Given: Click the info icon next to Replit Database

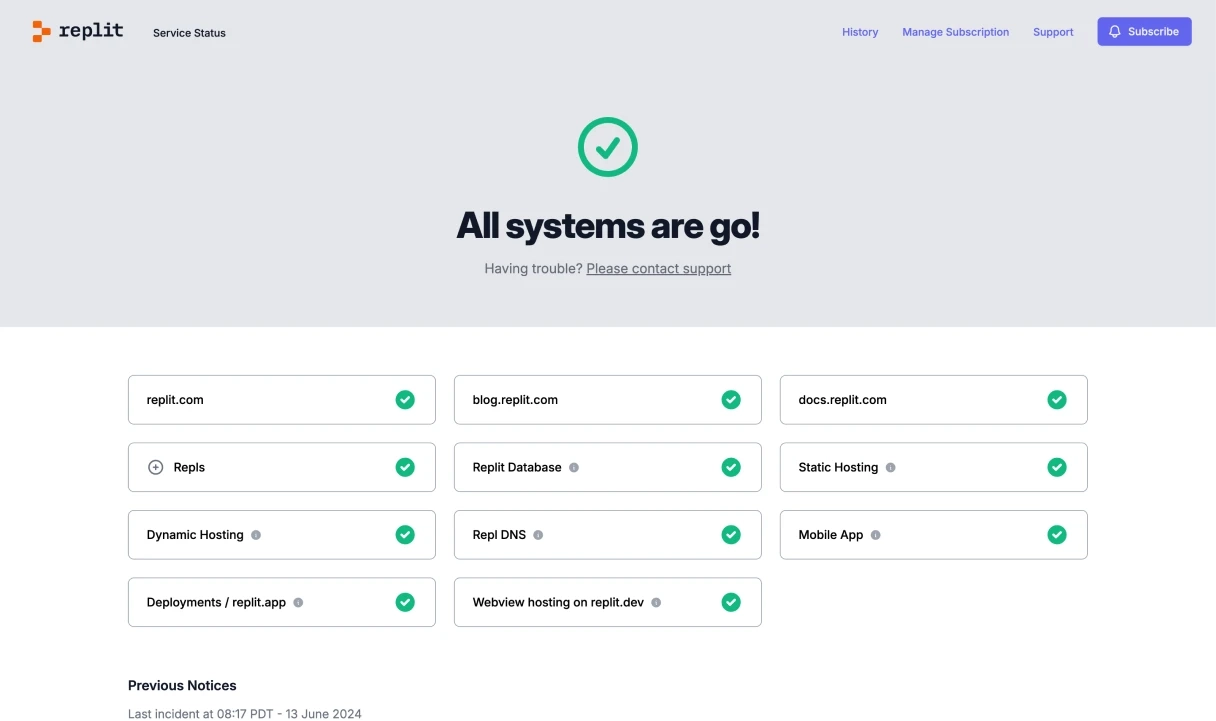Looking at the screenshot, I should (x=574, y=467).
